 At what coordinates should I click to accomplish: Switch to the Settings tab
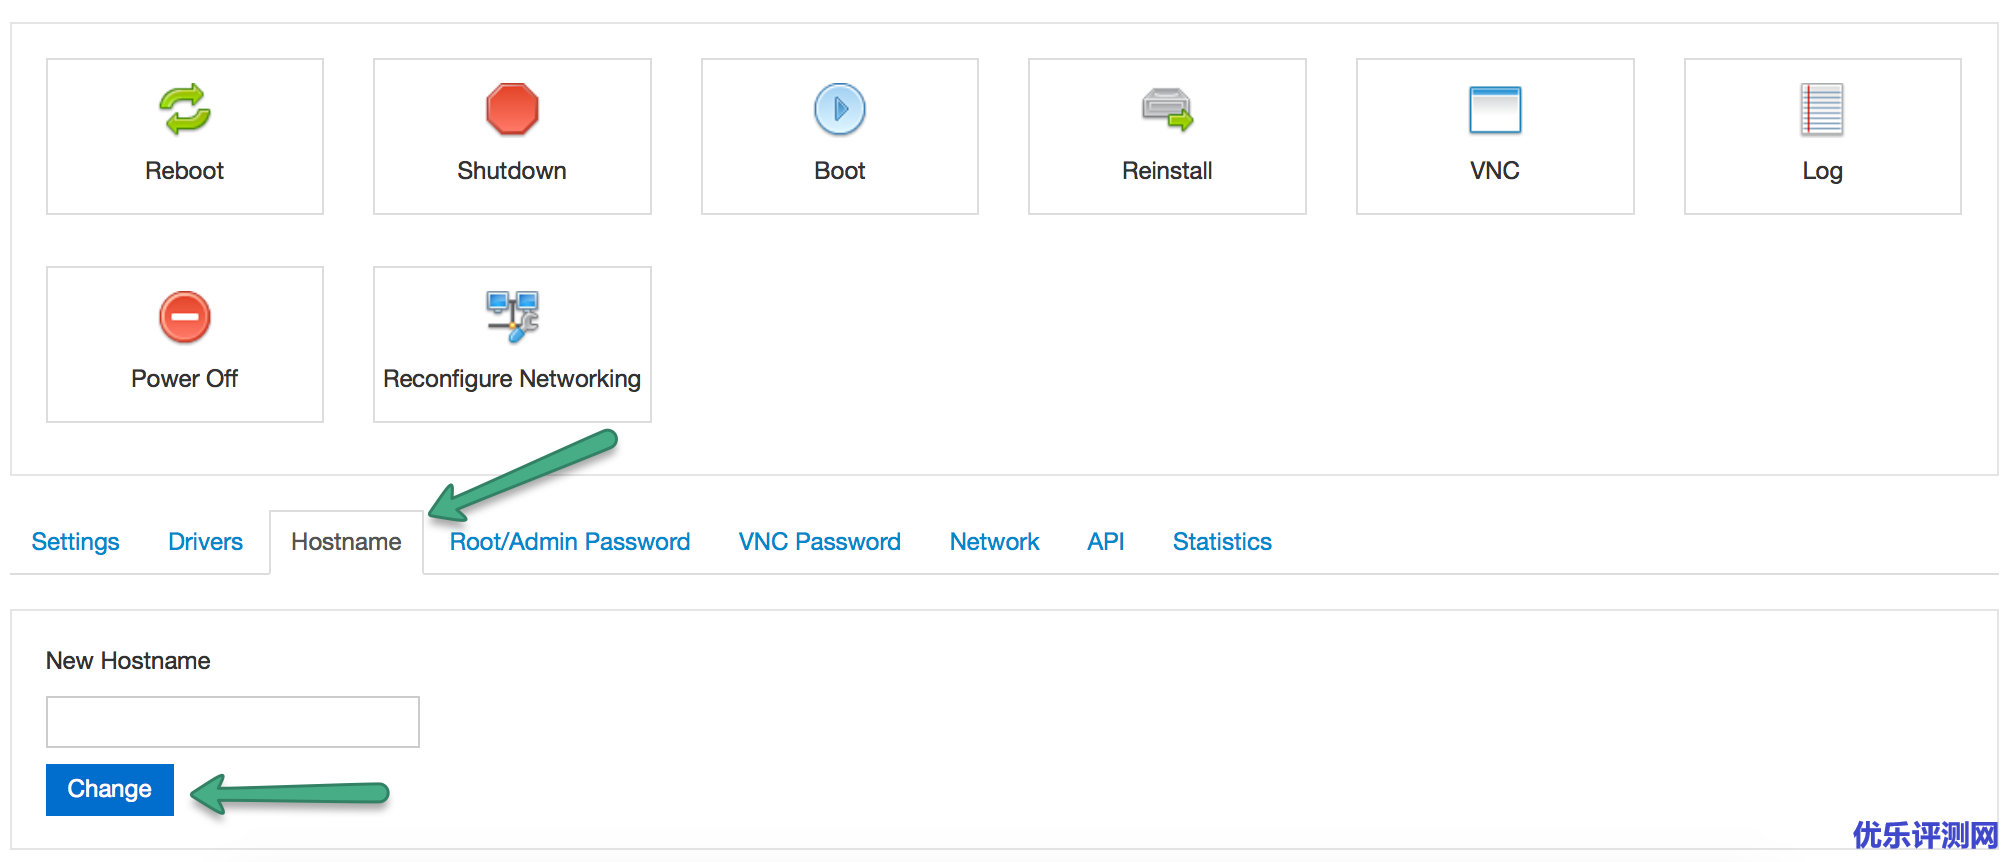(x=76, y=542)
